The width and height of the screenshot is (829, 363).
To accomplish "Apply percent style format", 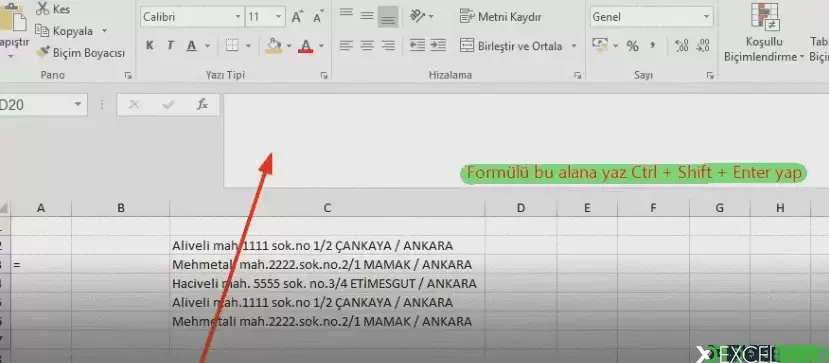I will pos(632,46).
